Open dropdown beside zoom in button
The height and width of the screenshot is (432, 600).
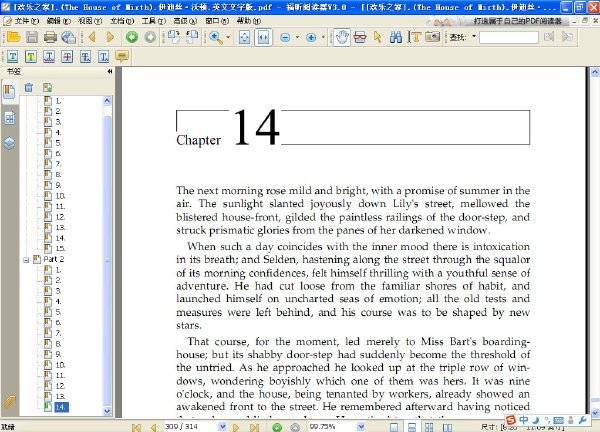tap(323, 37)
